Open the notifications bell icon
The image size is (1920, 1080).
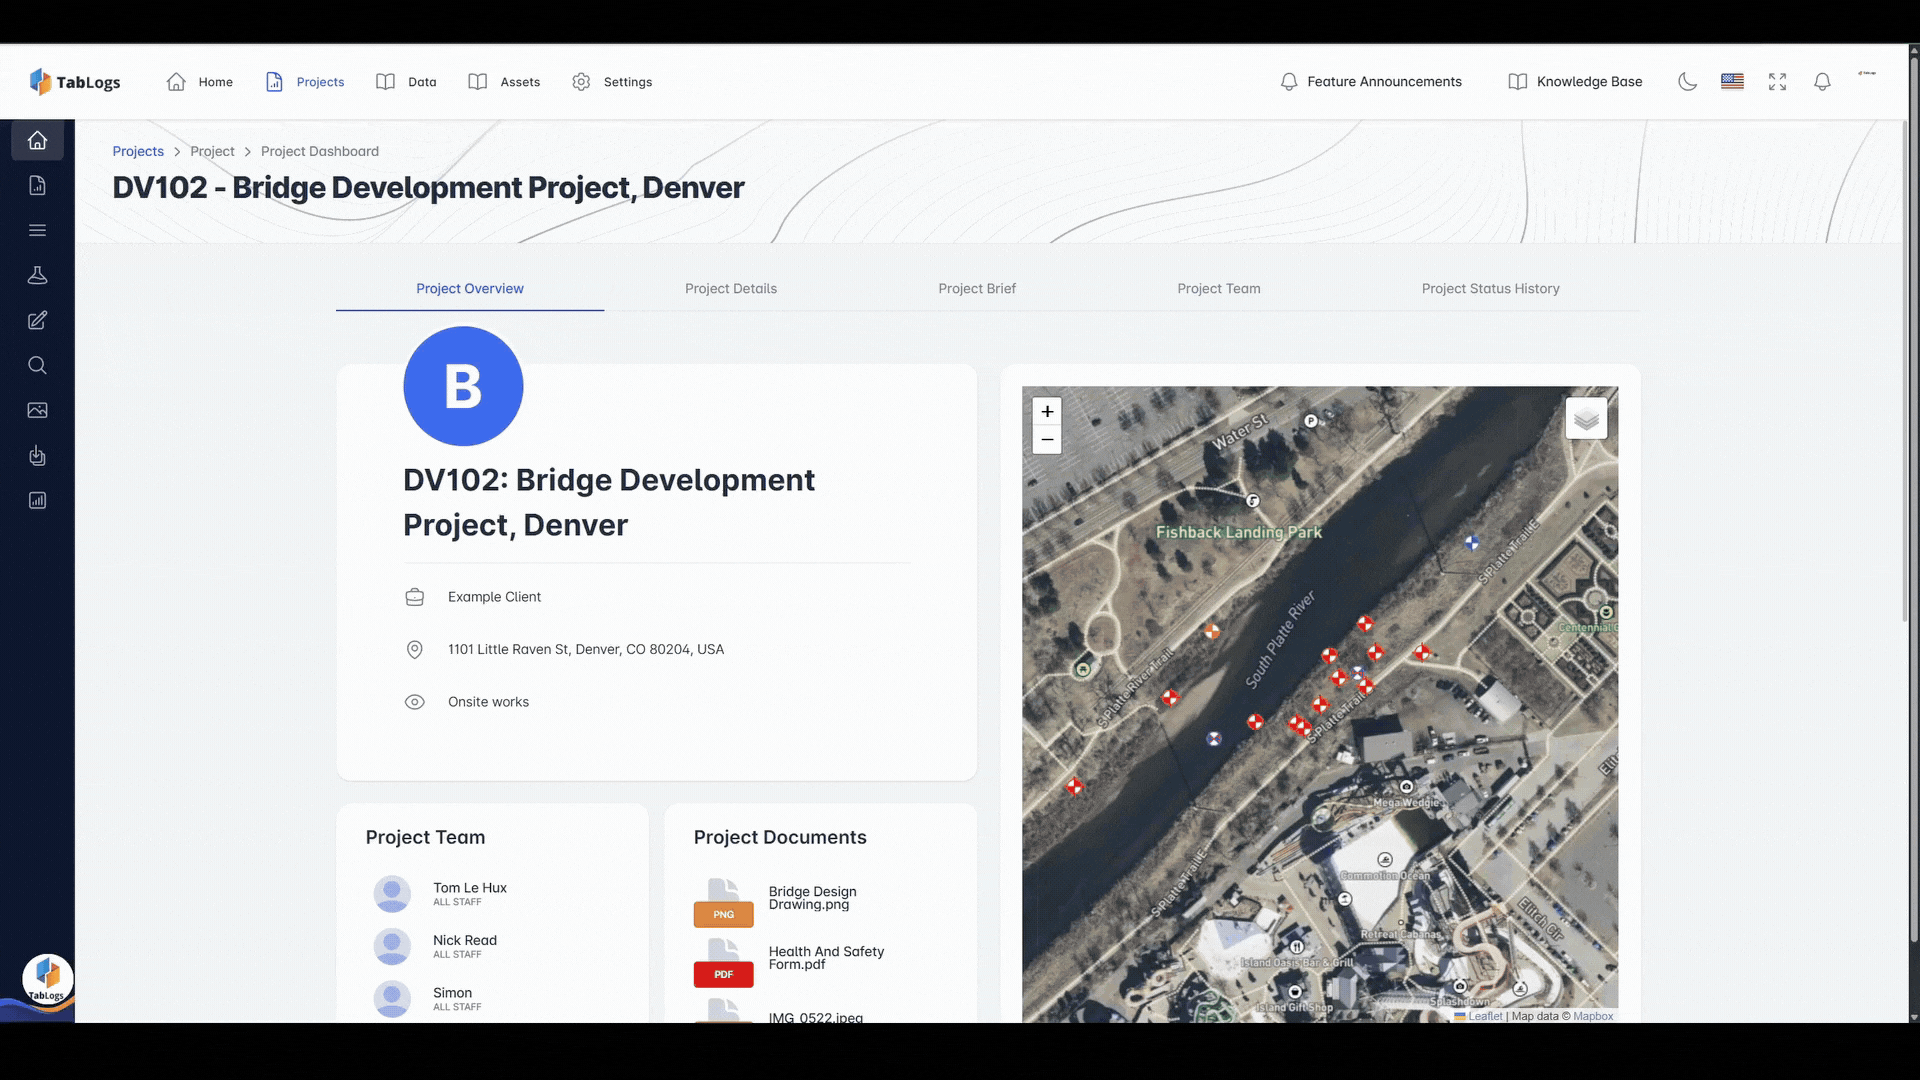point(1822,82)
